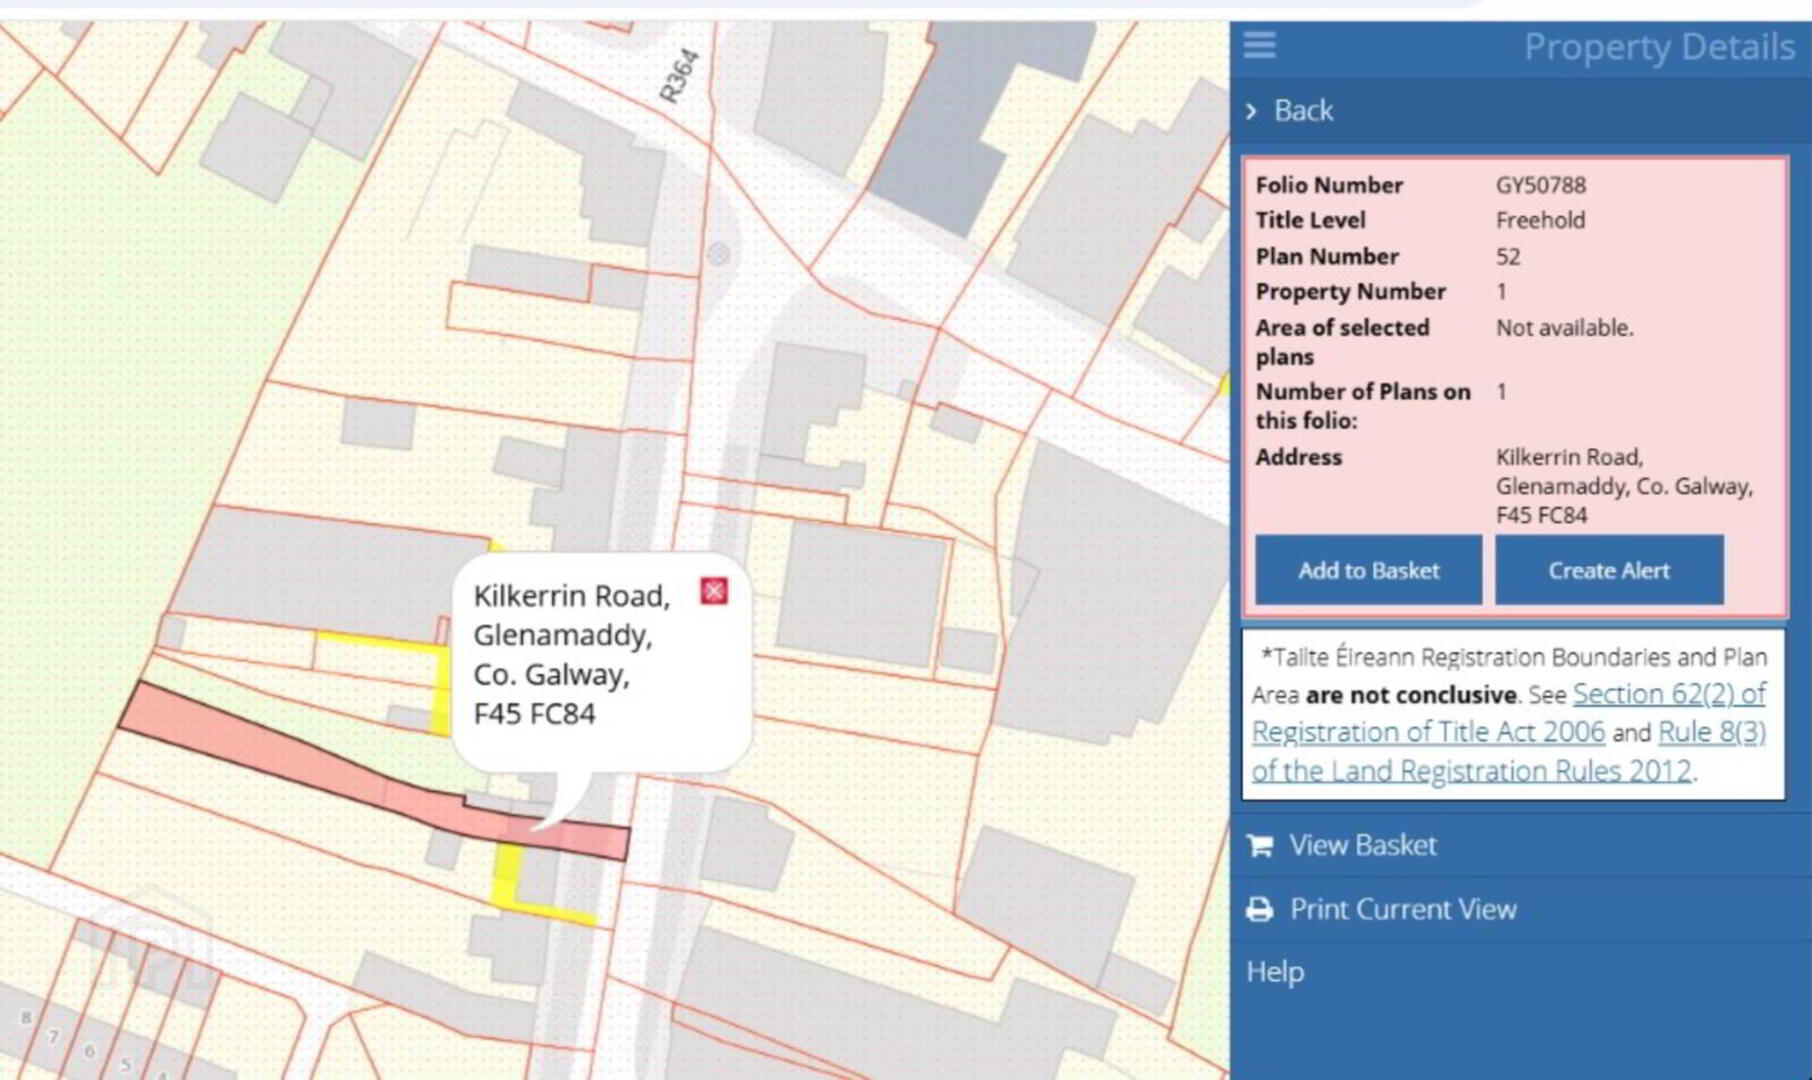Open the hamburger menu icon
Viewport: 1812px width, 1080px height.
pos(1259,45)
